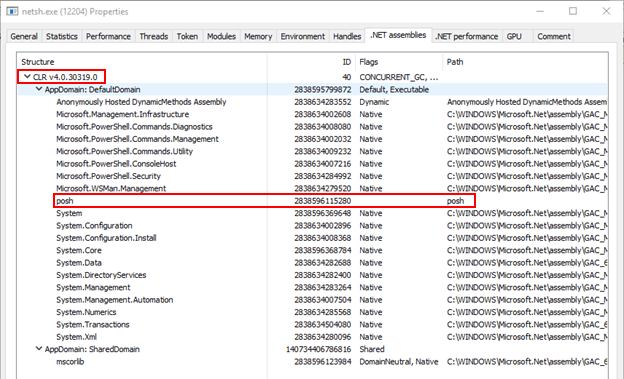Select Microsoft.PowerShell.ConsoleHost assembly row
This screenshot has height=379, width=624.
point(312,164)
